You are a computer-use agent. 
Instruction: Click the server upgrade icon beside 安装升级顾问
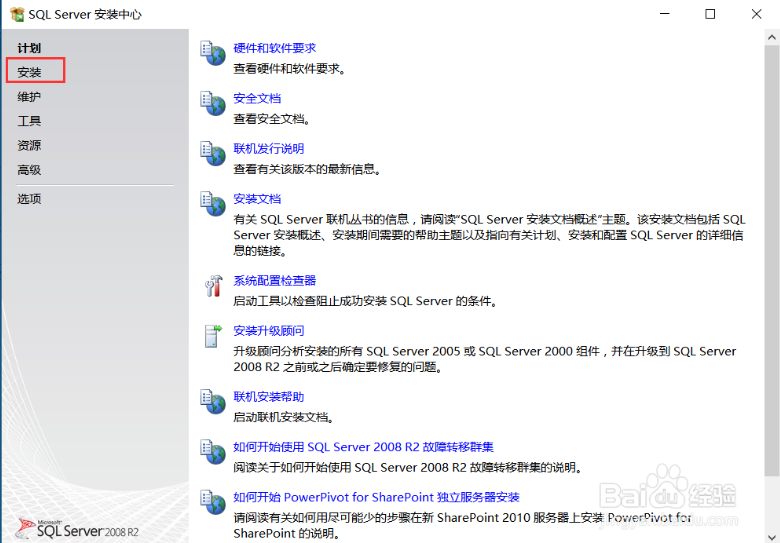tap(213, 336)
